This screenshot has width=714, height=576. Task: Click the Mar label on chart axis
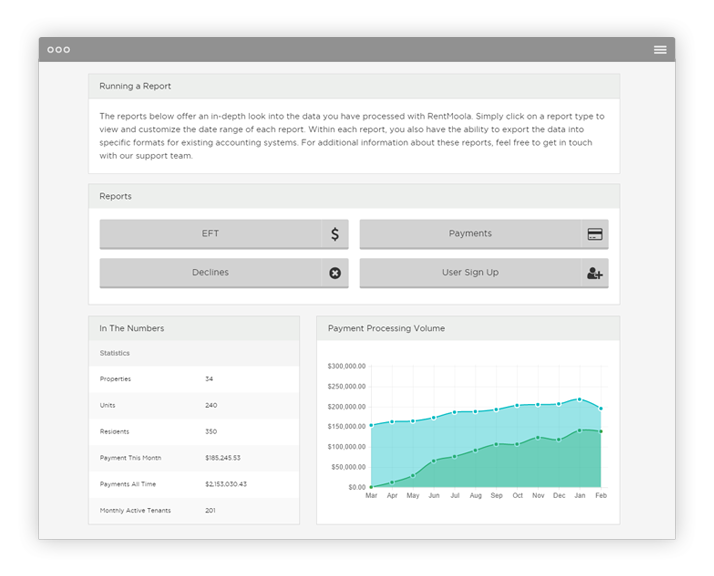click(x=371, y=495)
